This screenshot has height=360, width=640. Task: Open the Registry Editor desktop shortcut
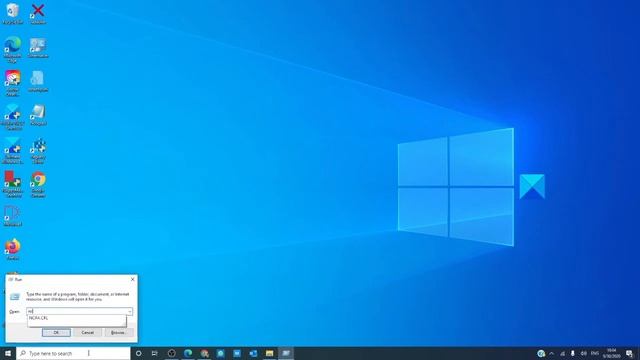(x=38, y=151)
